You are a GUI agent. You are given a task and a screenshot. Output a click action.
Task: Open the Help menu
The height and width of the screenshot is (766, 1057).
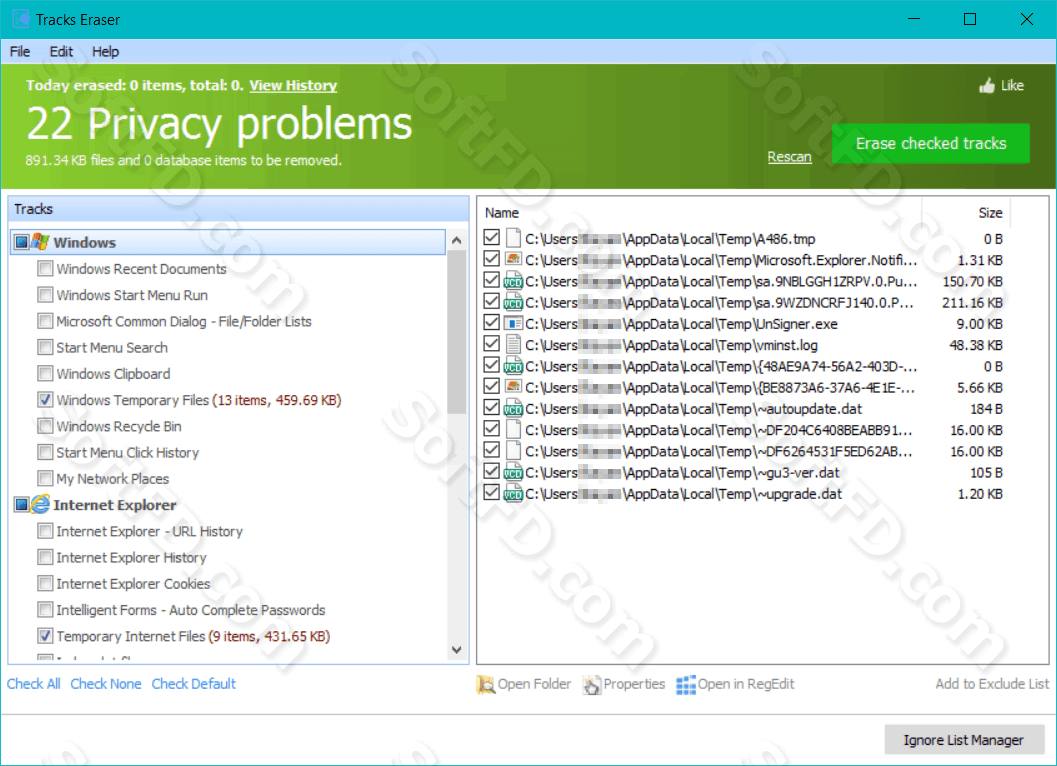click(x=105, y=52)
